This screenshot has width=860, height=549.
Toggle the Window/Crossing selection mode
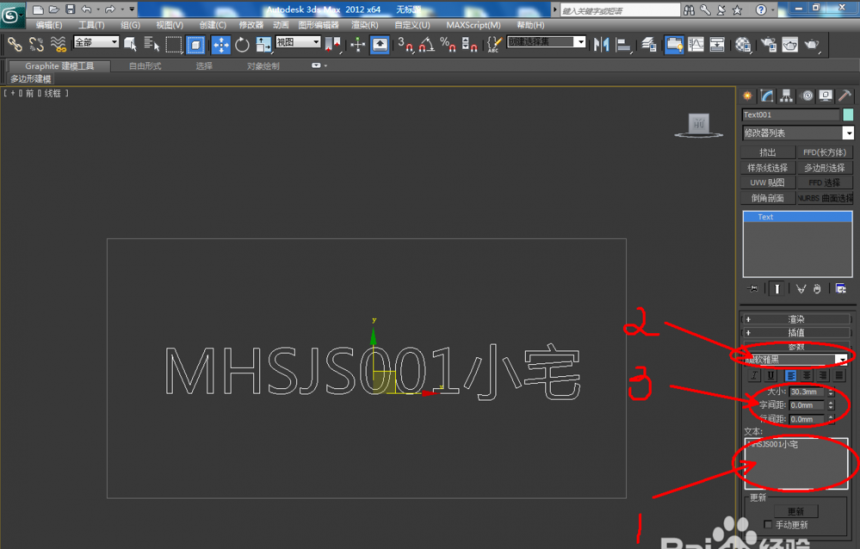[x=196, y=44]
